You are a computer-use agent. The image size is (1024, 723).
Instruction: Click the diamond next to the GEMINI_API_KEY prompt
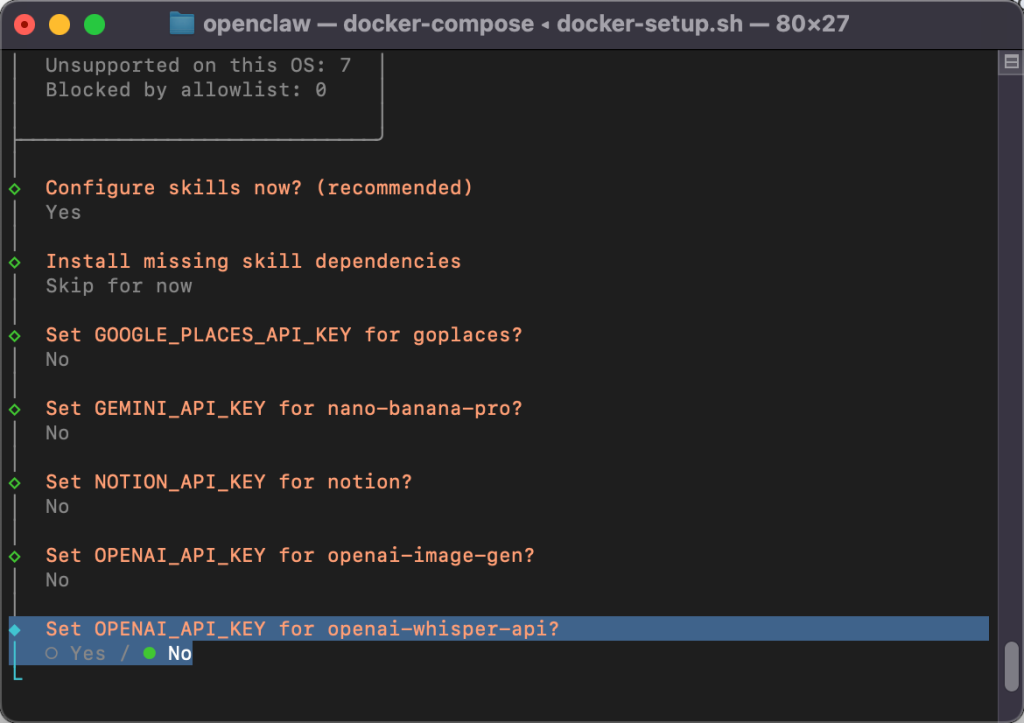[14, 408]
